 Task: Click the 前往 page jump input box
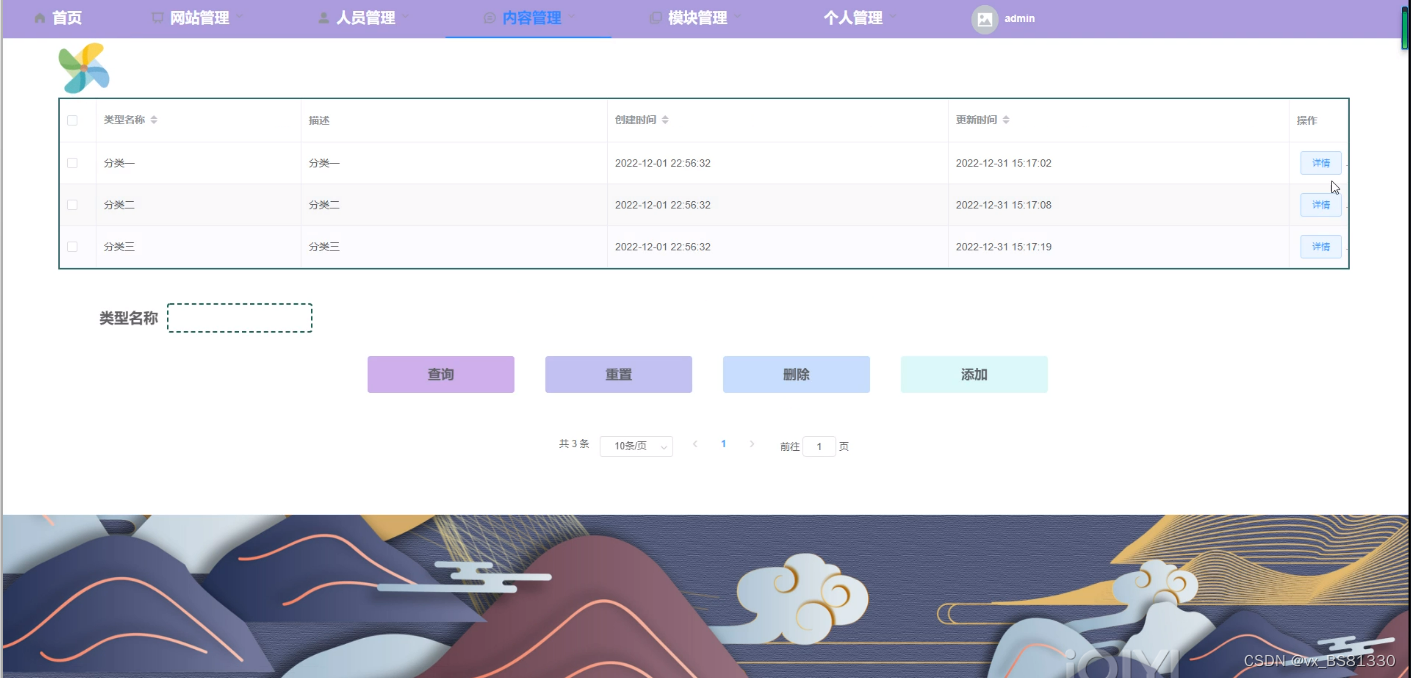[x=819, y=446]
